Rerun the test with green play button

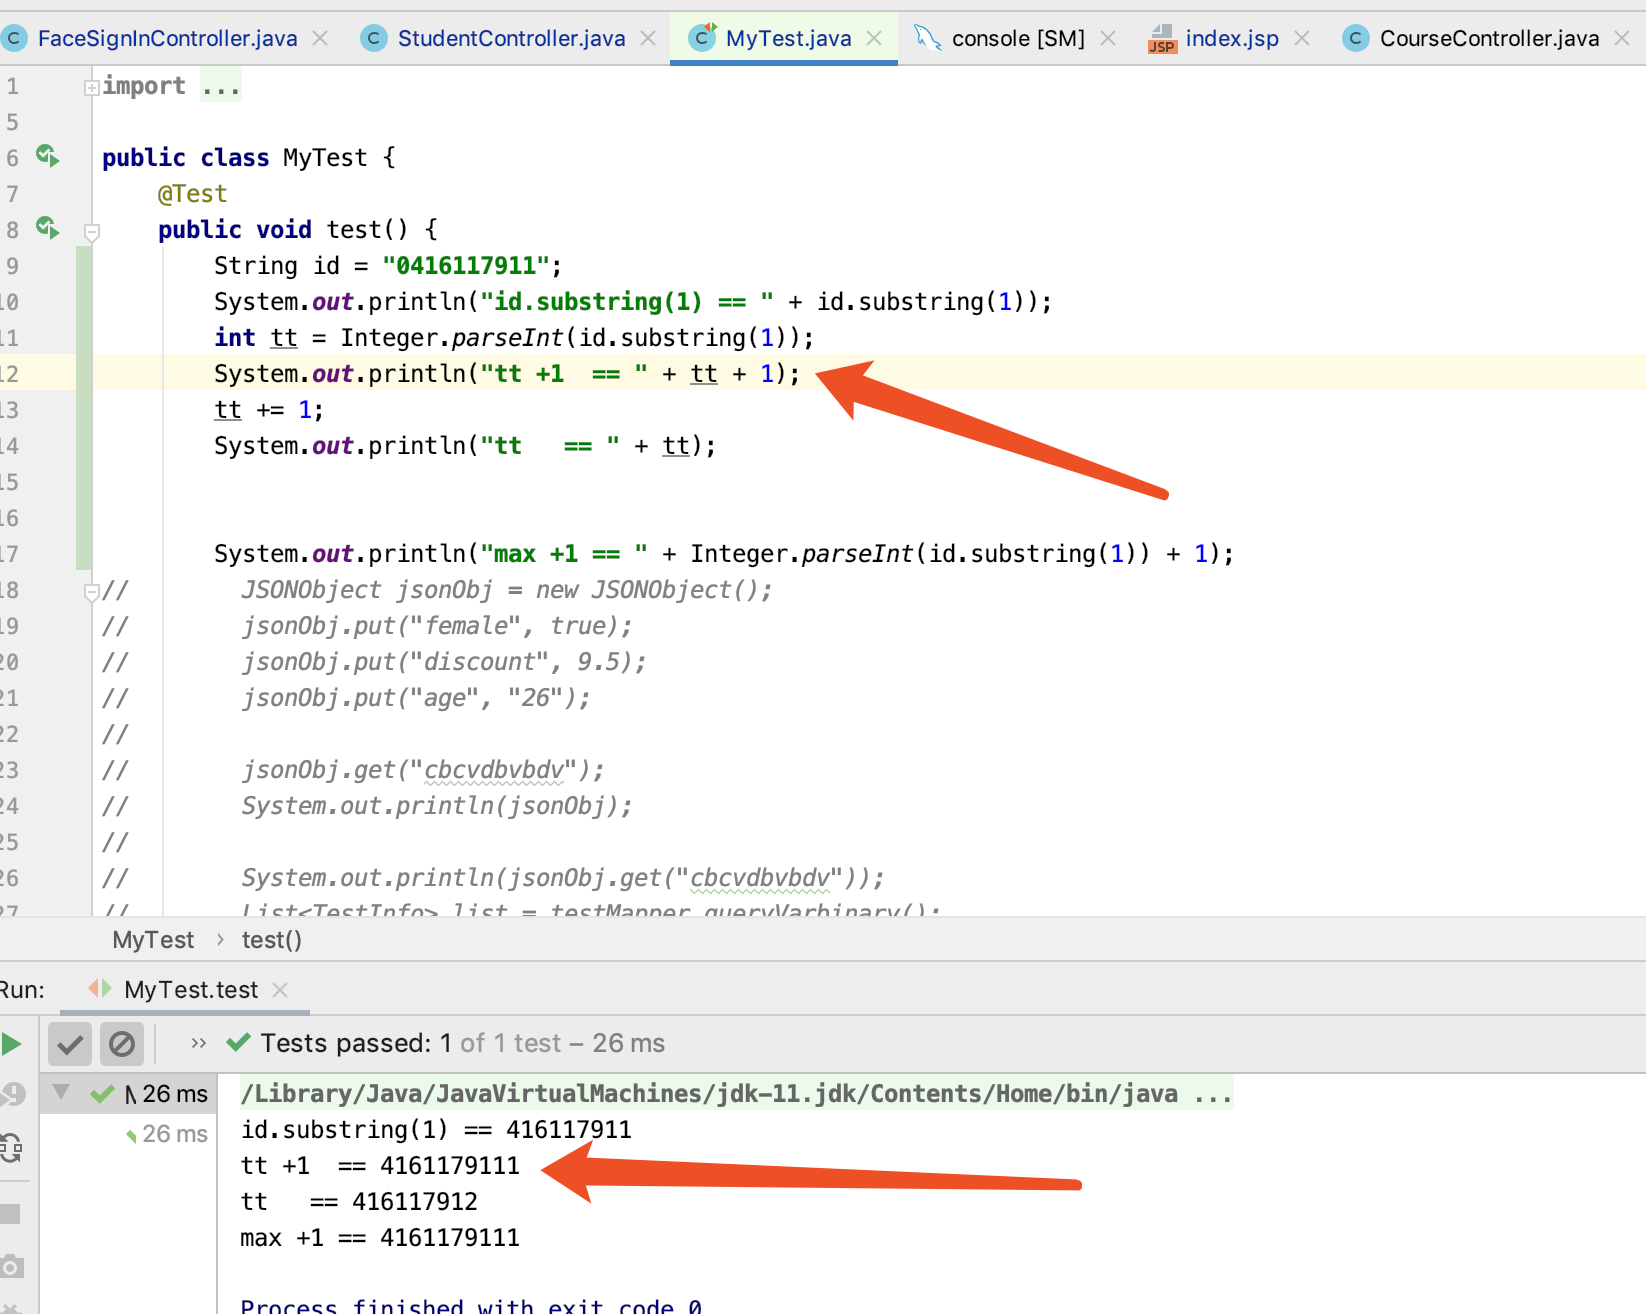(11, 1044)
